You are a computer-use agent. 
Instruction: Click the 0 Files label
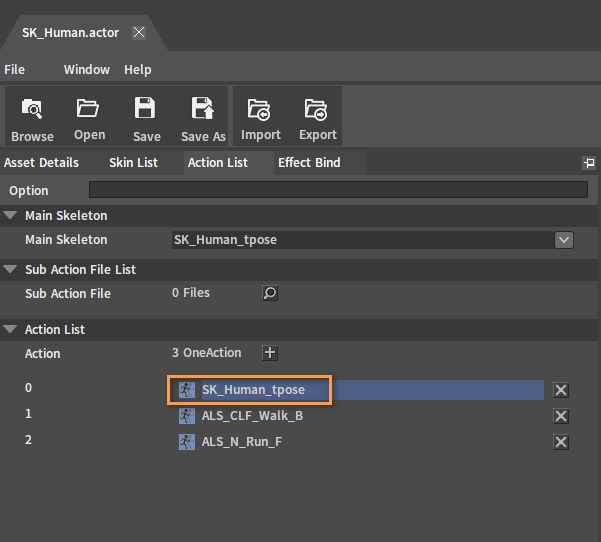point(191,293)
